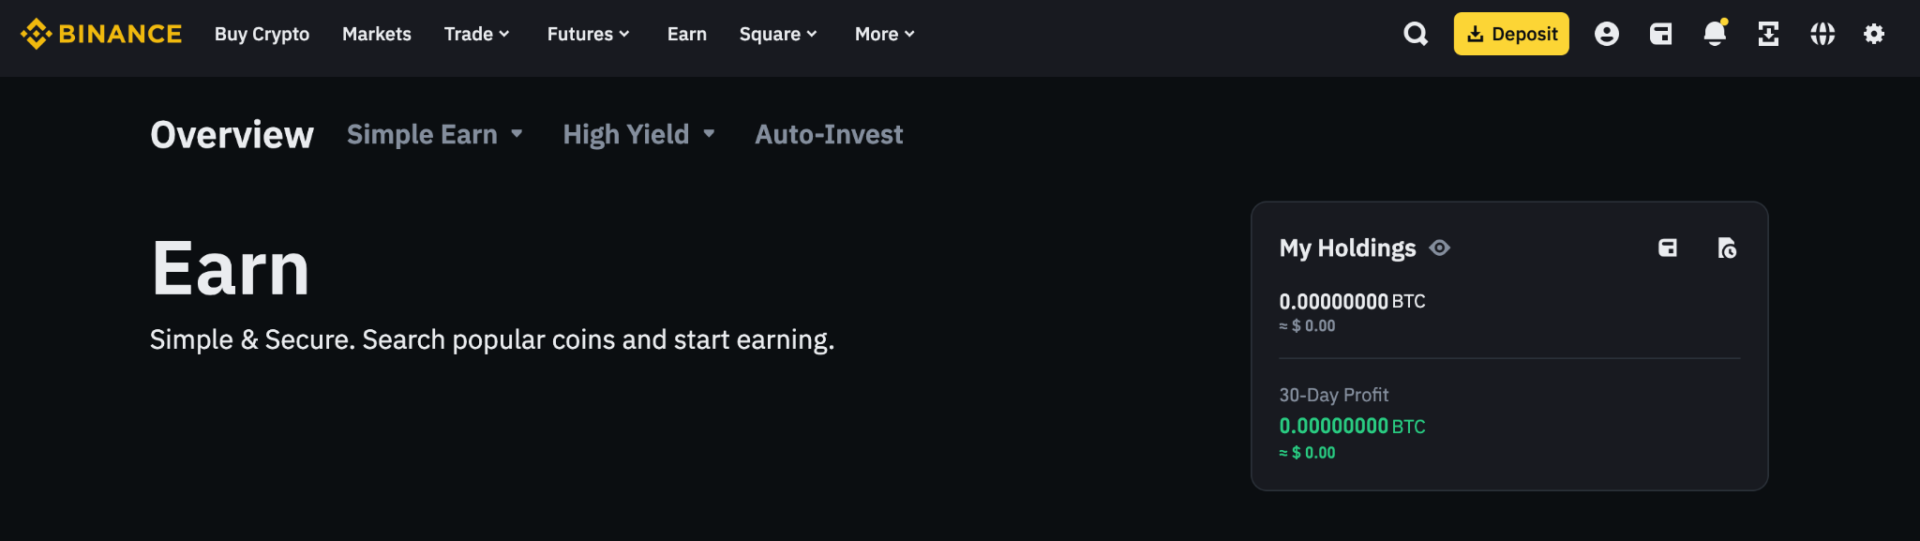The image size is (1920, 541).
Task: Click the Binance logo
Action: [x=101, y=34]
